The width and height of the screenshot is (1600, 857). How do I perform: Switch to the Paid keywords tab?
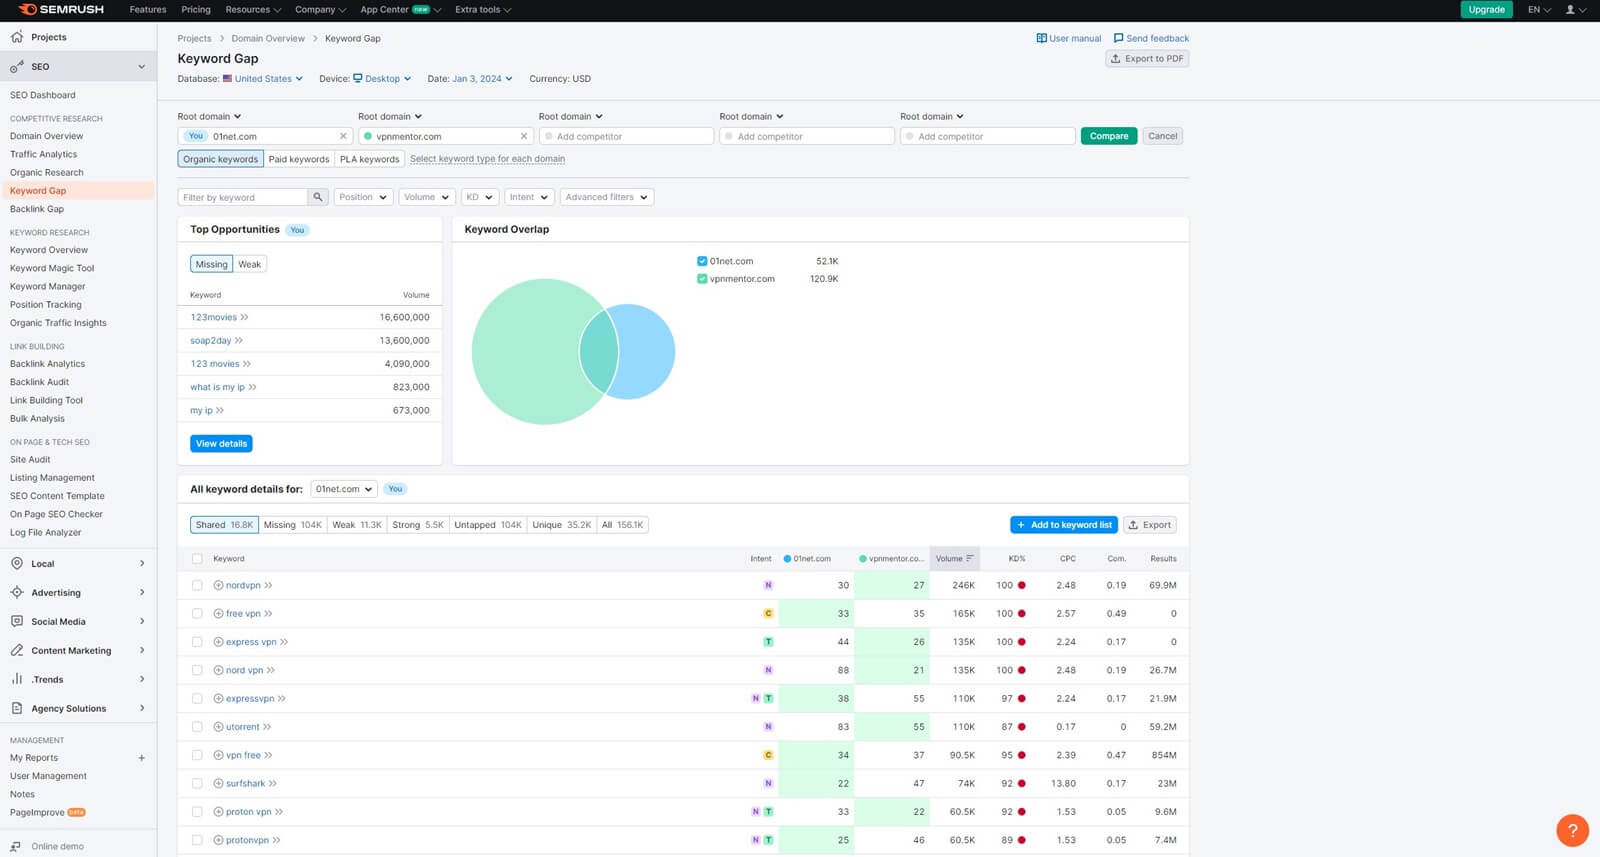(x=299, y=159)
